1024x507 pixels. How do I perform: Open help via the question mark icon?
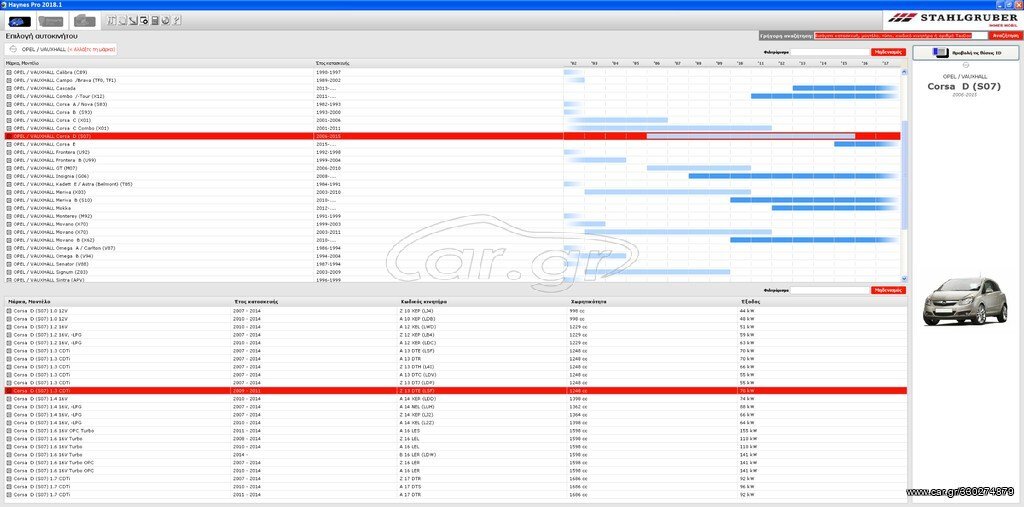tap(176, 21)
